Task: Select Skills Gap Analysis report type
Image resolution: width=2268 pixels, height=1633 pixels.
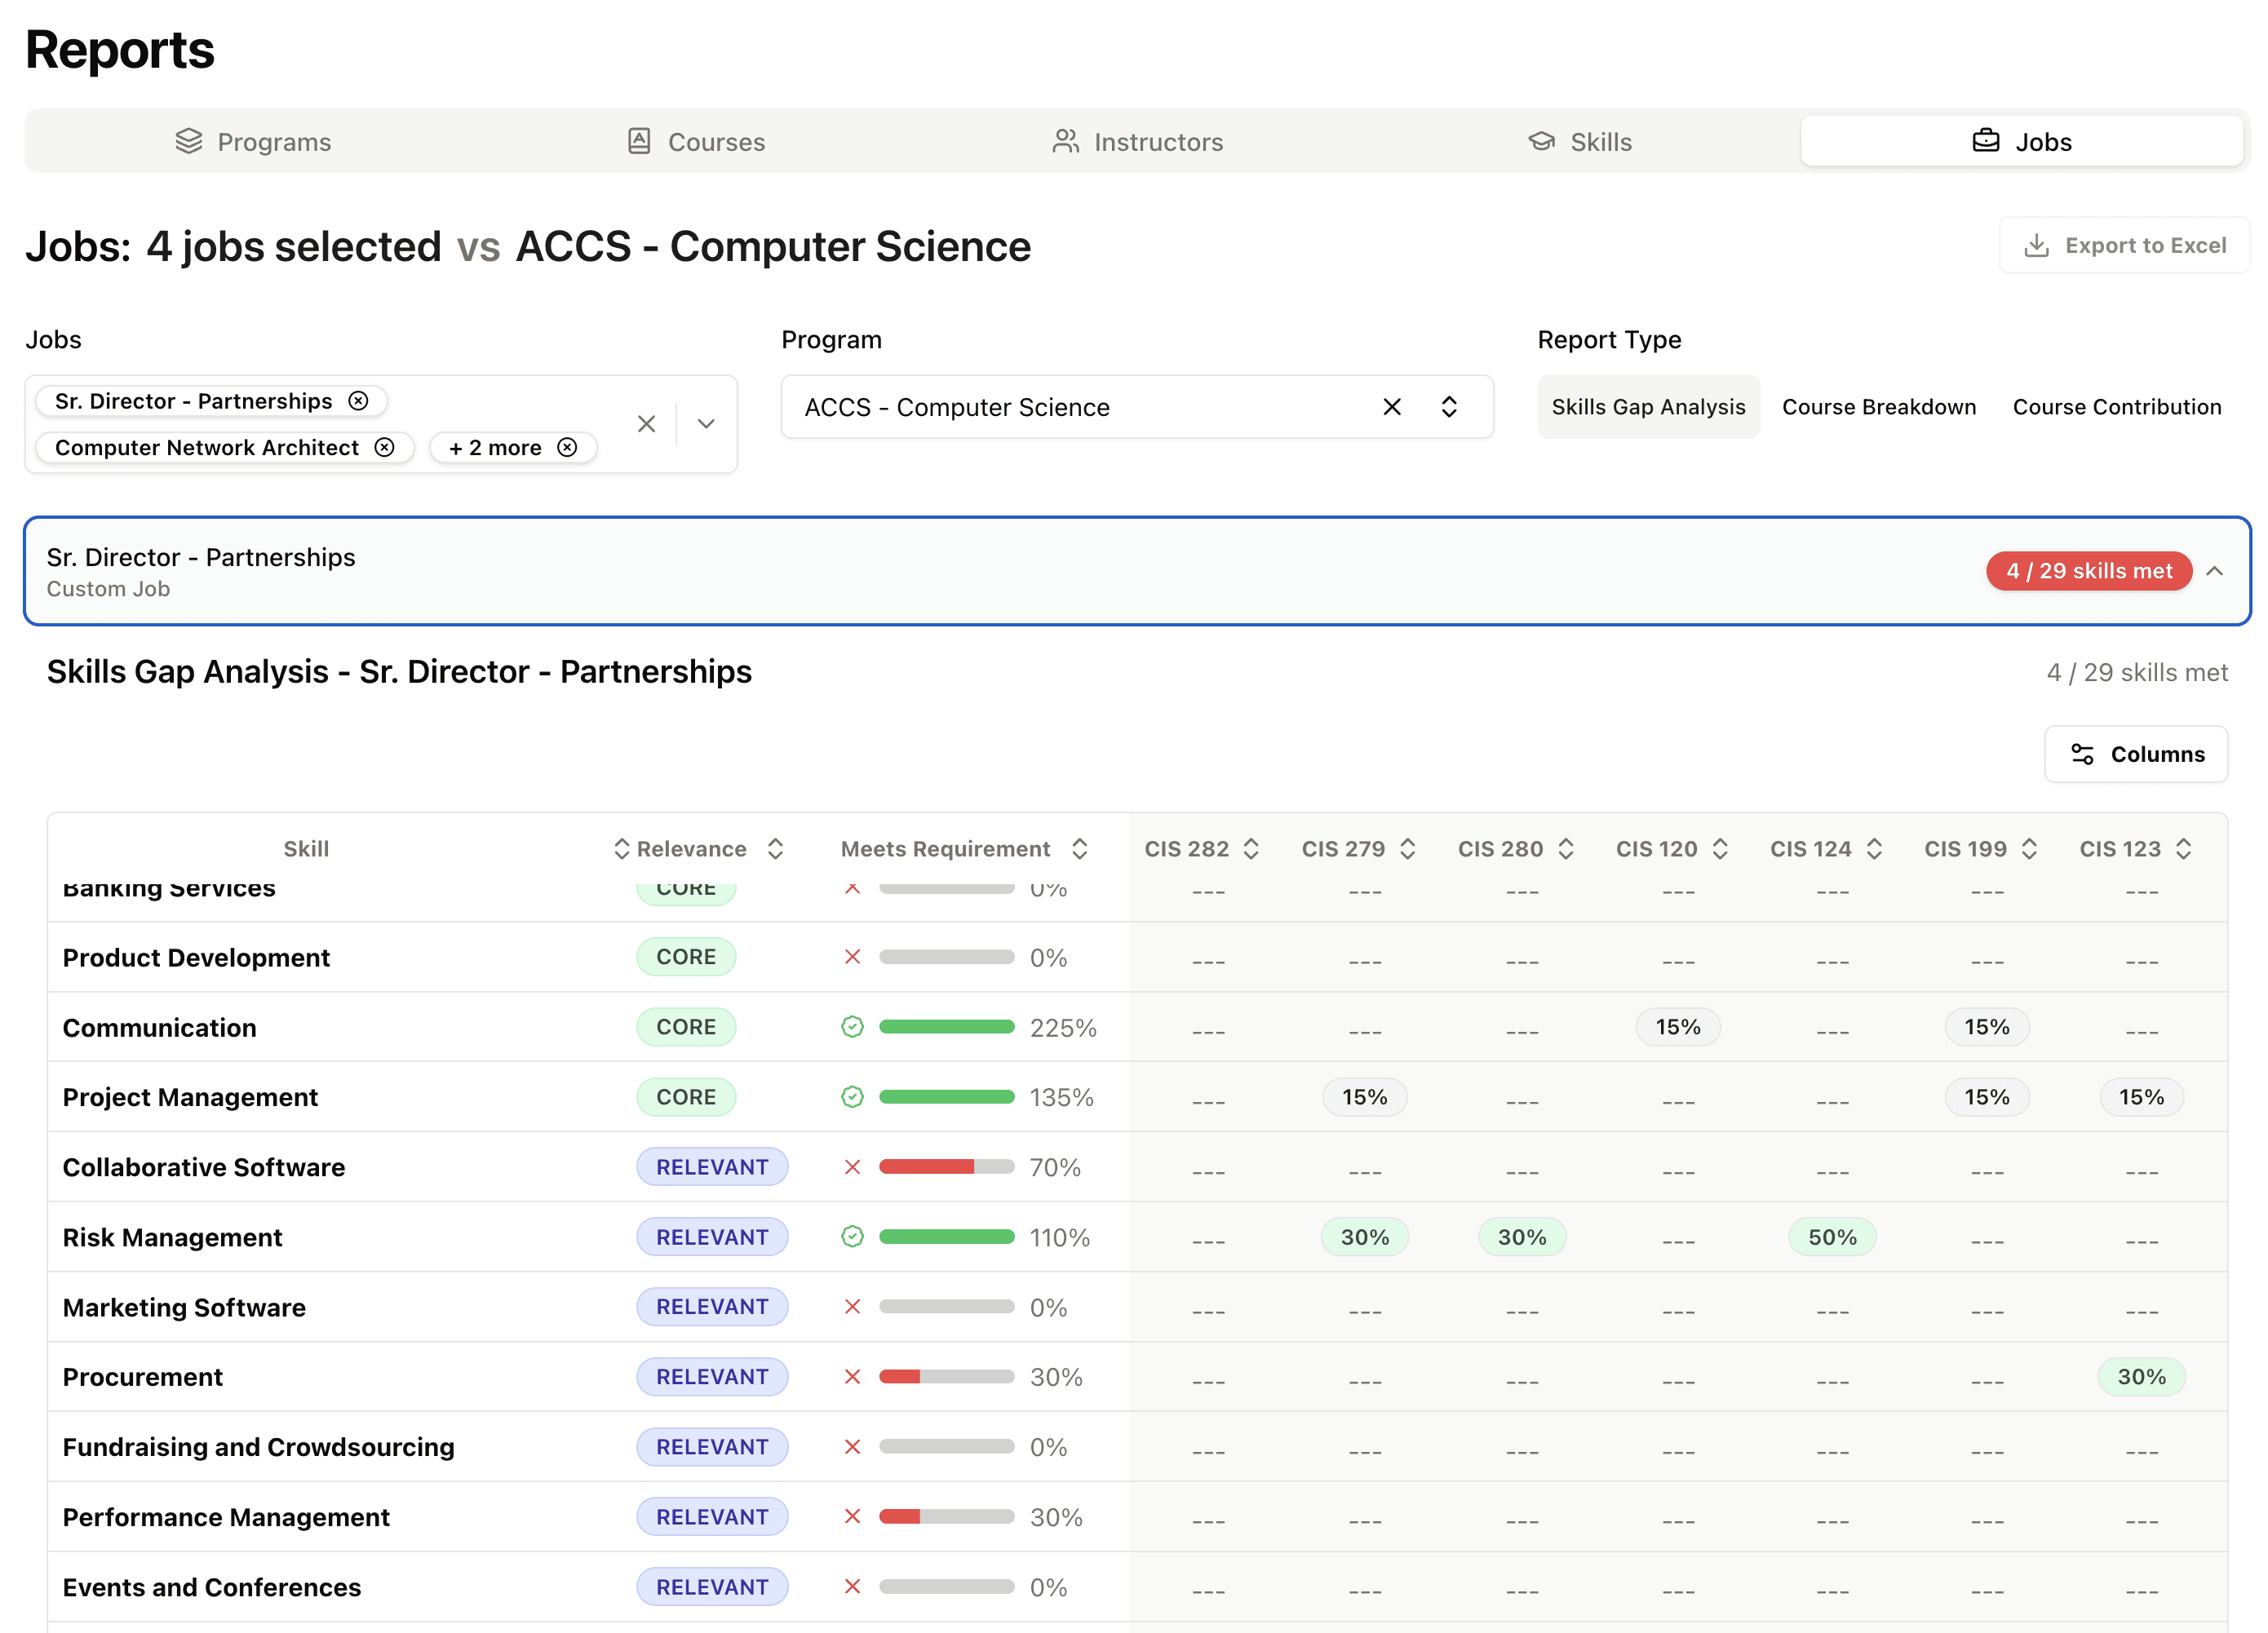Action: coord(1648,407)
